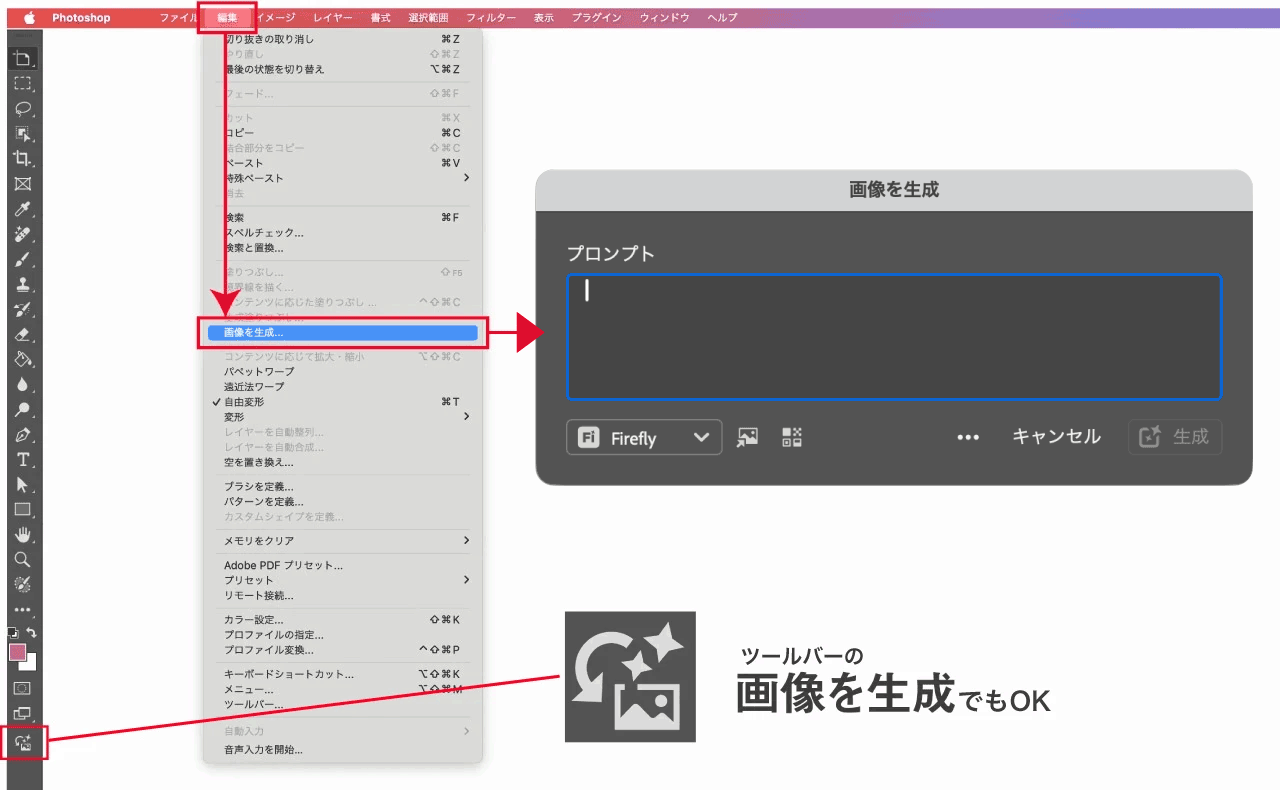This screenshot has height=790, width=1280.
Task: Click inside the プロンプト text field
Action: [x=894, y=337]
